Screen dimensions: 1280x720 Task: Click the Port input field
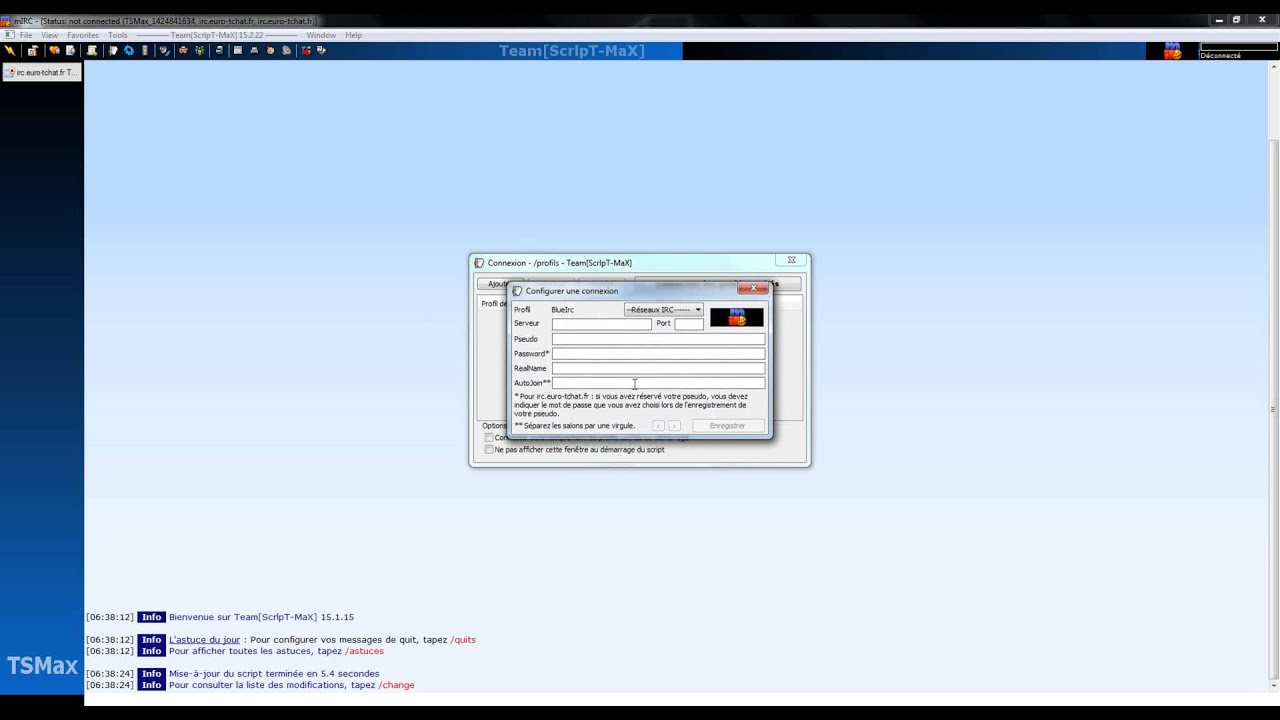point(689,324)
